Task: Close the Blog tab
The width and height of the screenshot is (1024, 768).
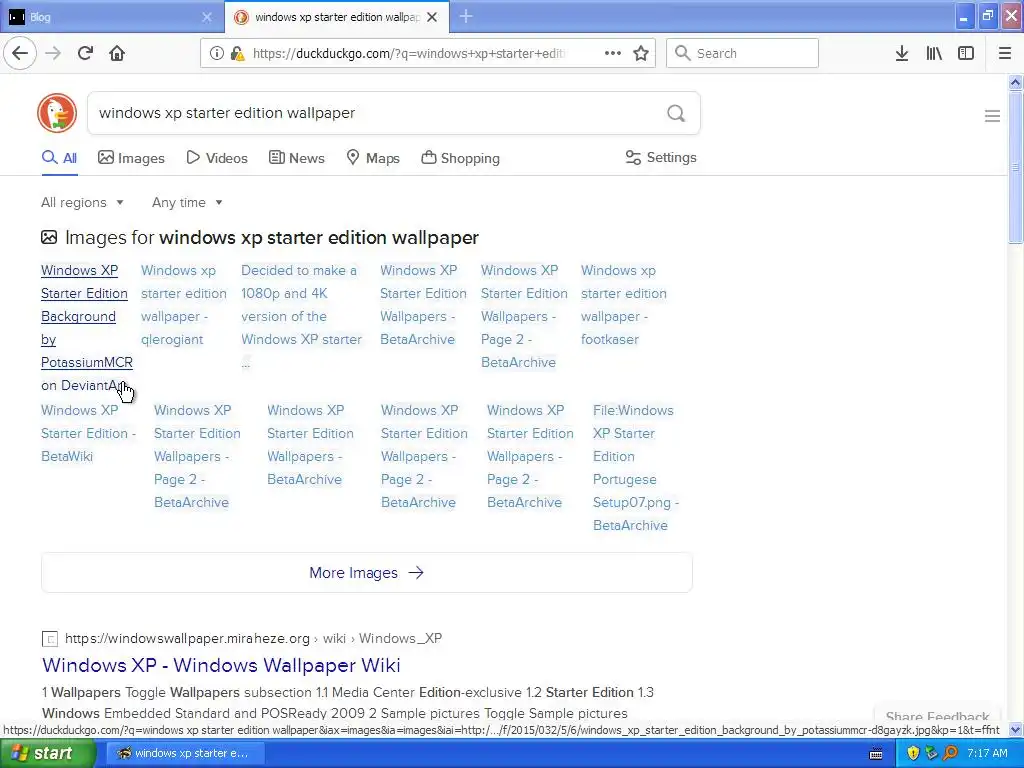Action: click(207, 17)
